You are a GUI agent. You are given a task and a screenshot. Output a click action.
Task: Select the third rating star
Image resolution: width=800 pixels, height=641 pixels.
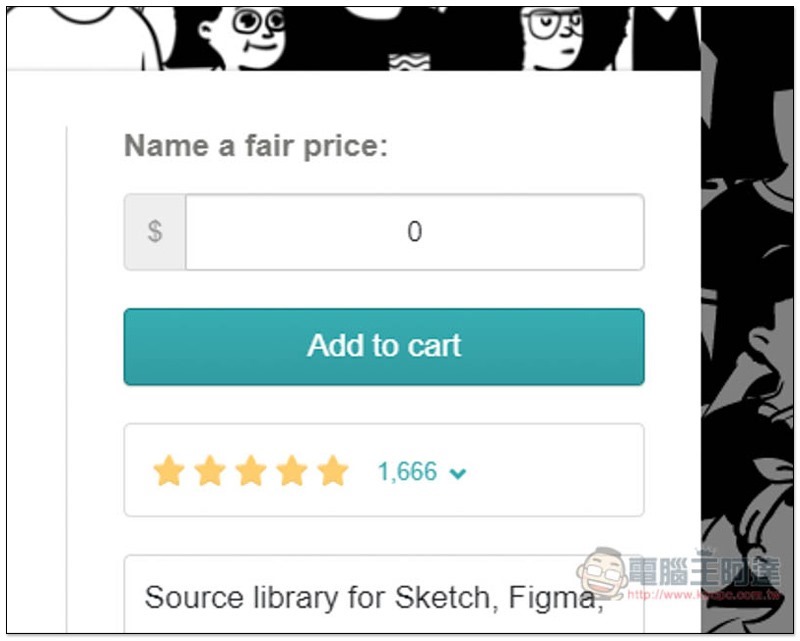[x=251, y=471]
